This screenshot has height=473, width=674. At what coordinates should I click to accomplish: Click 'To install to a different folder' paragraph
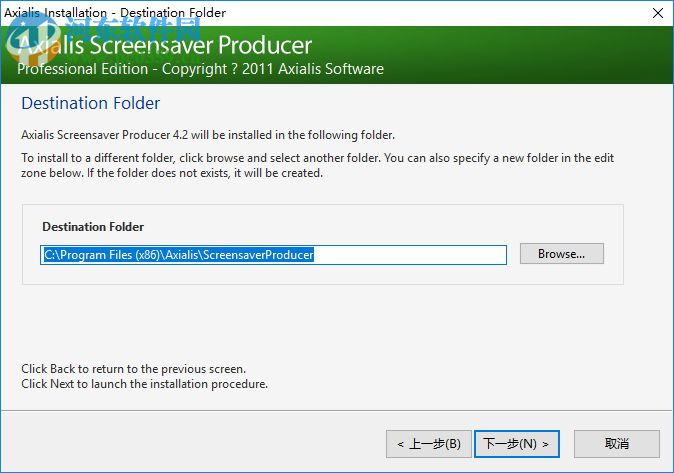pyautogui.click(x=317, y=166)
